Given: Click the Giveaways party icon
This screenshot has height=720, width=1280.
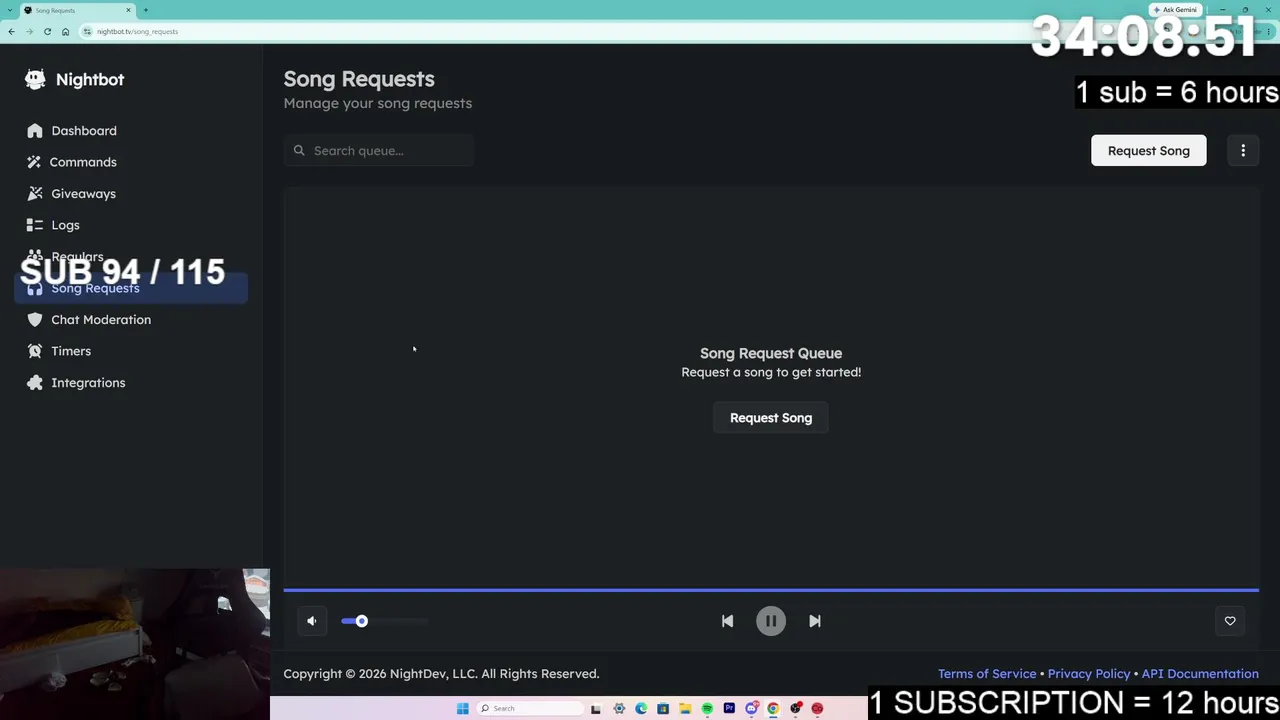Looking at the screenshot, I should [x=35, y=194].
